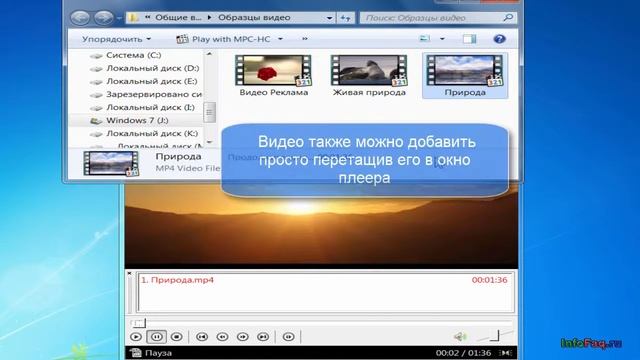Click the MP4 Video File type label
The image size is (640, 360).
tap(188, 168)
